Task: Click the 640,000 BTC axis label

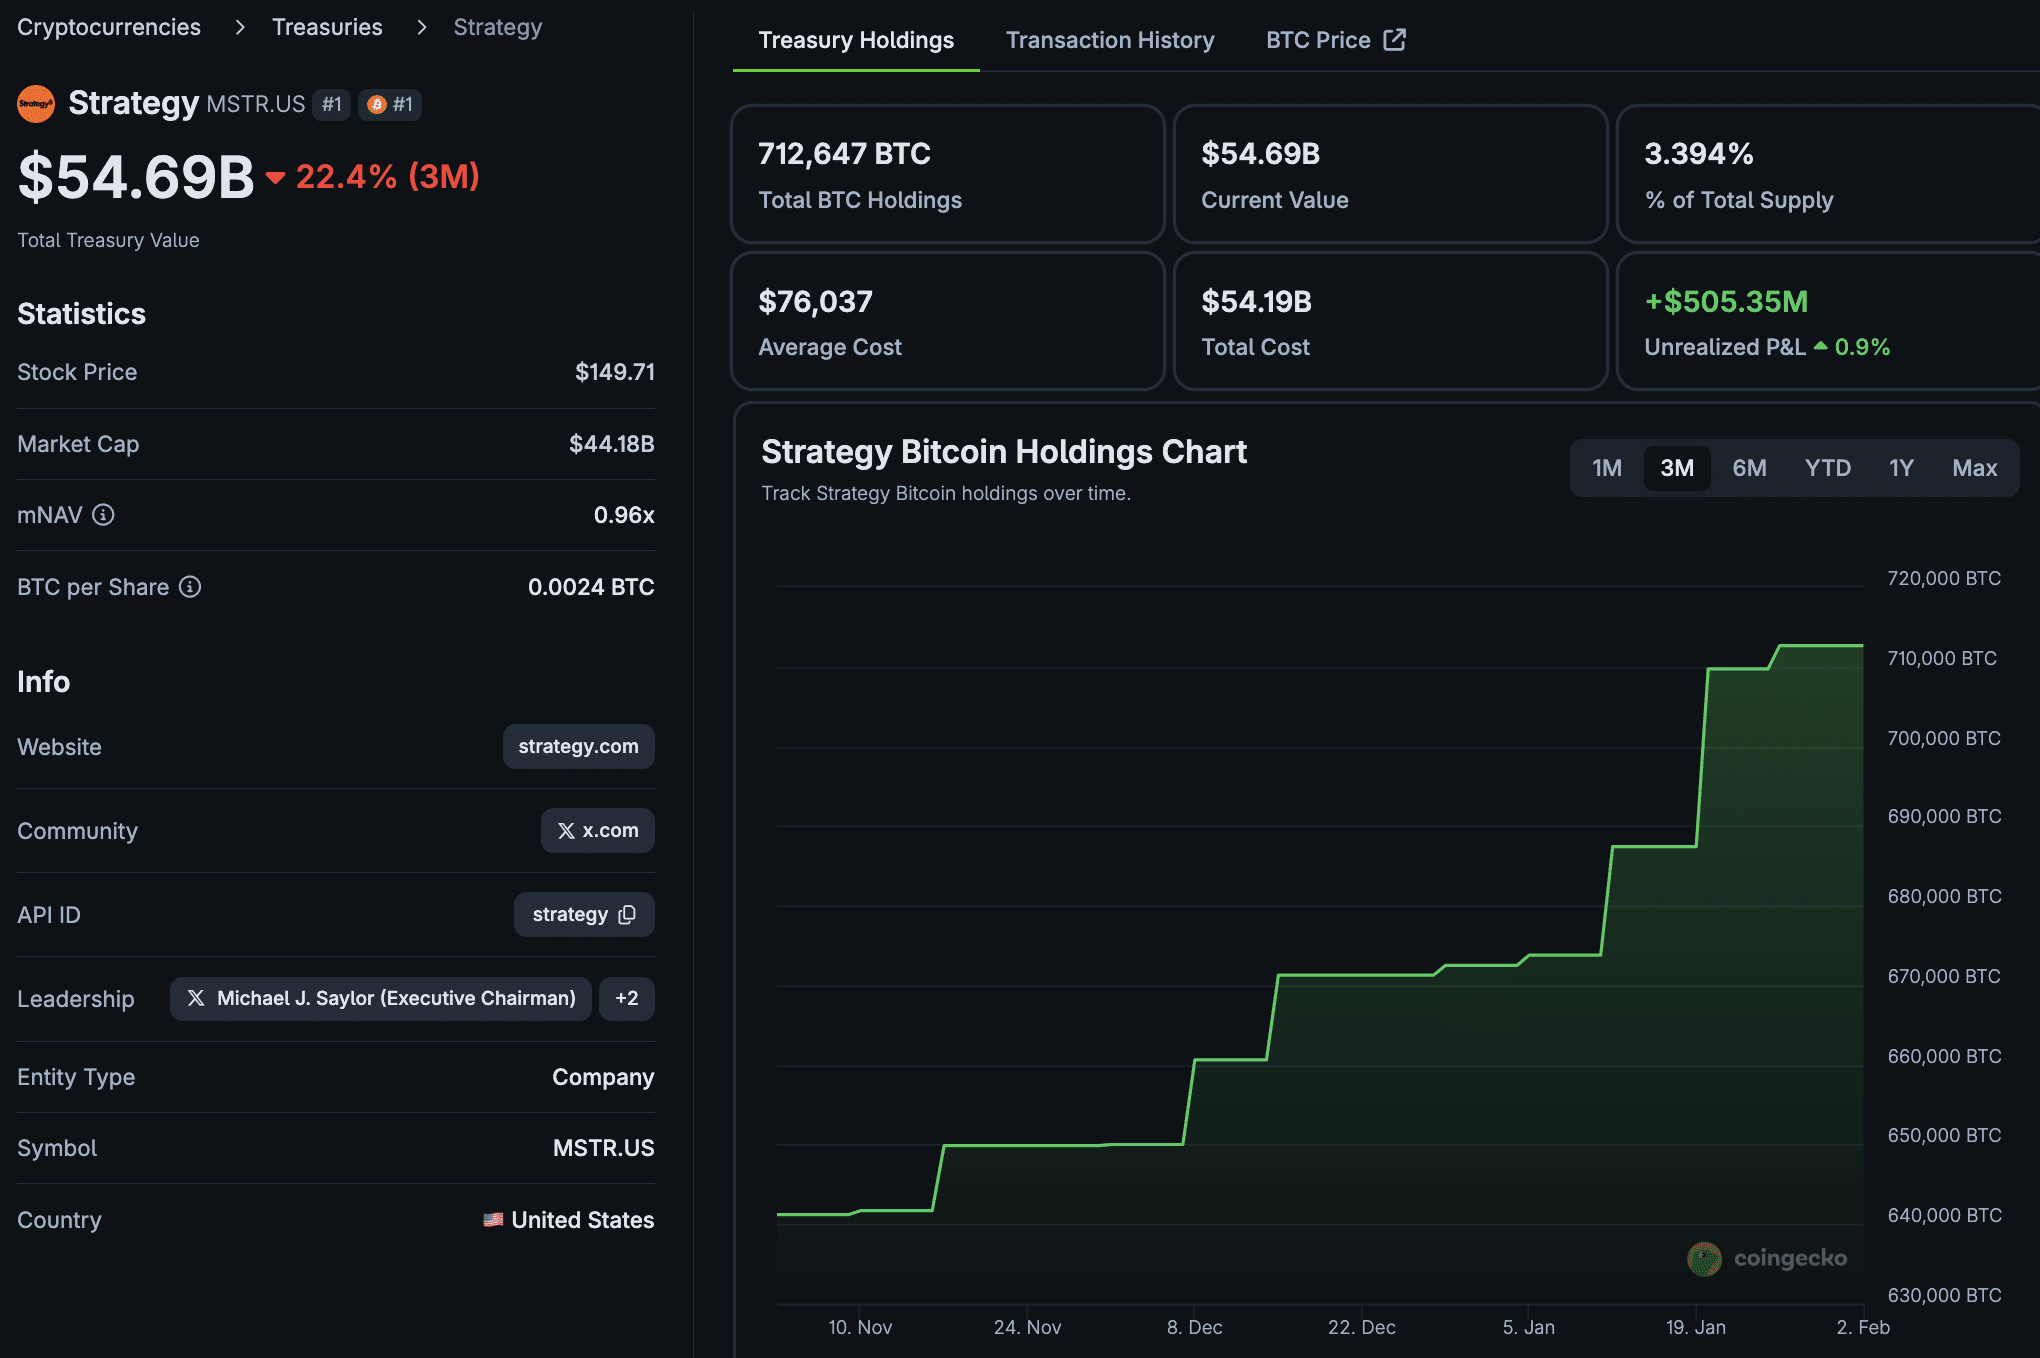Action: point(1945,1215)
